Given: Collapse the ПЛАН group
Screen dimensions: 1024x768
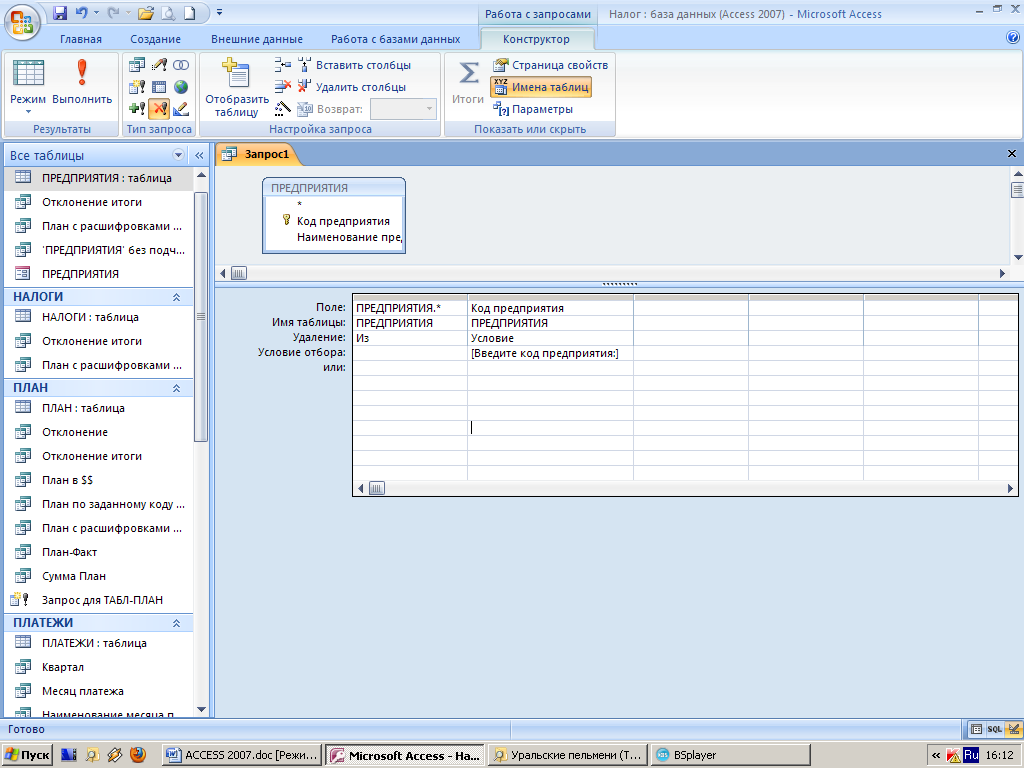Looking at the screenshot, I should (x=176, y=388).
